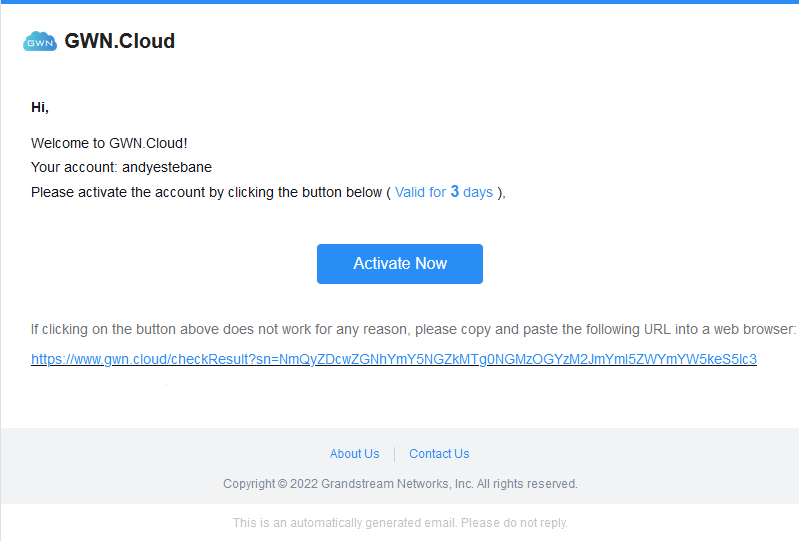
Task: Click the blue bar at top of email
Action: (x=400, y=2)
